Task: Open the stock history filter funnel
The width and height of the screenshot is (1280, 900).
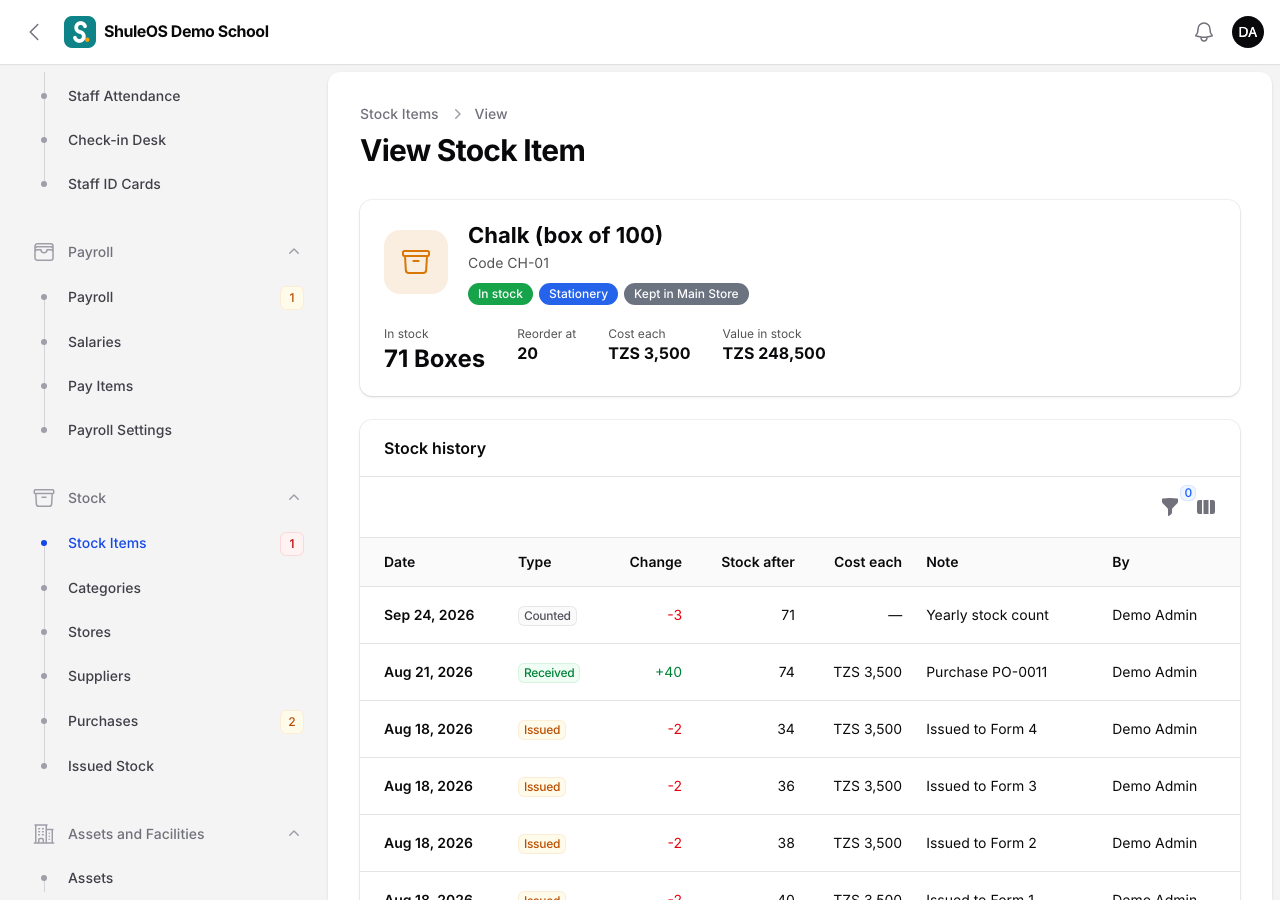Action: coord(1170,507)
